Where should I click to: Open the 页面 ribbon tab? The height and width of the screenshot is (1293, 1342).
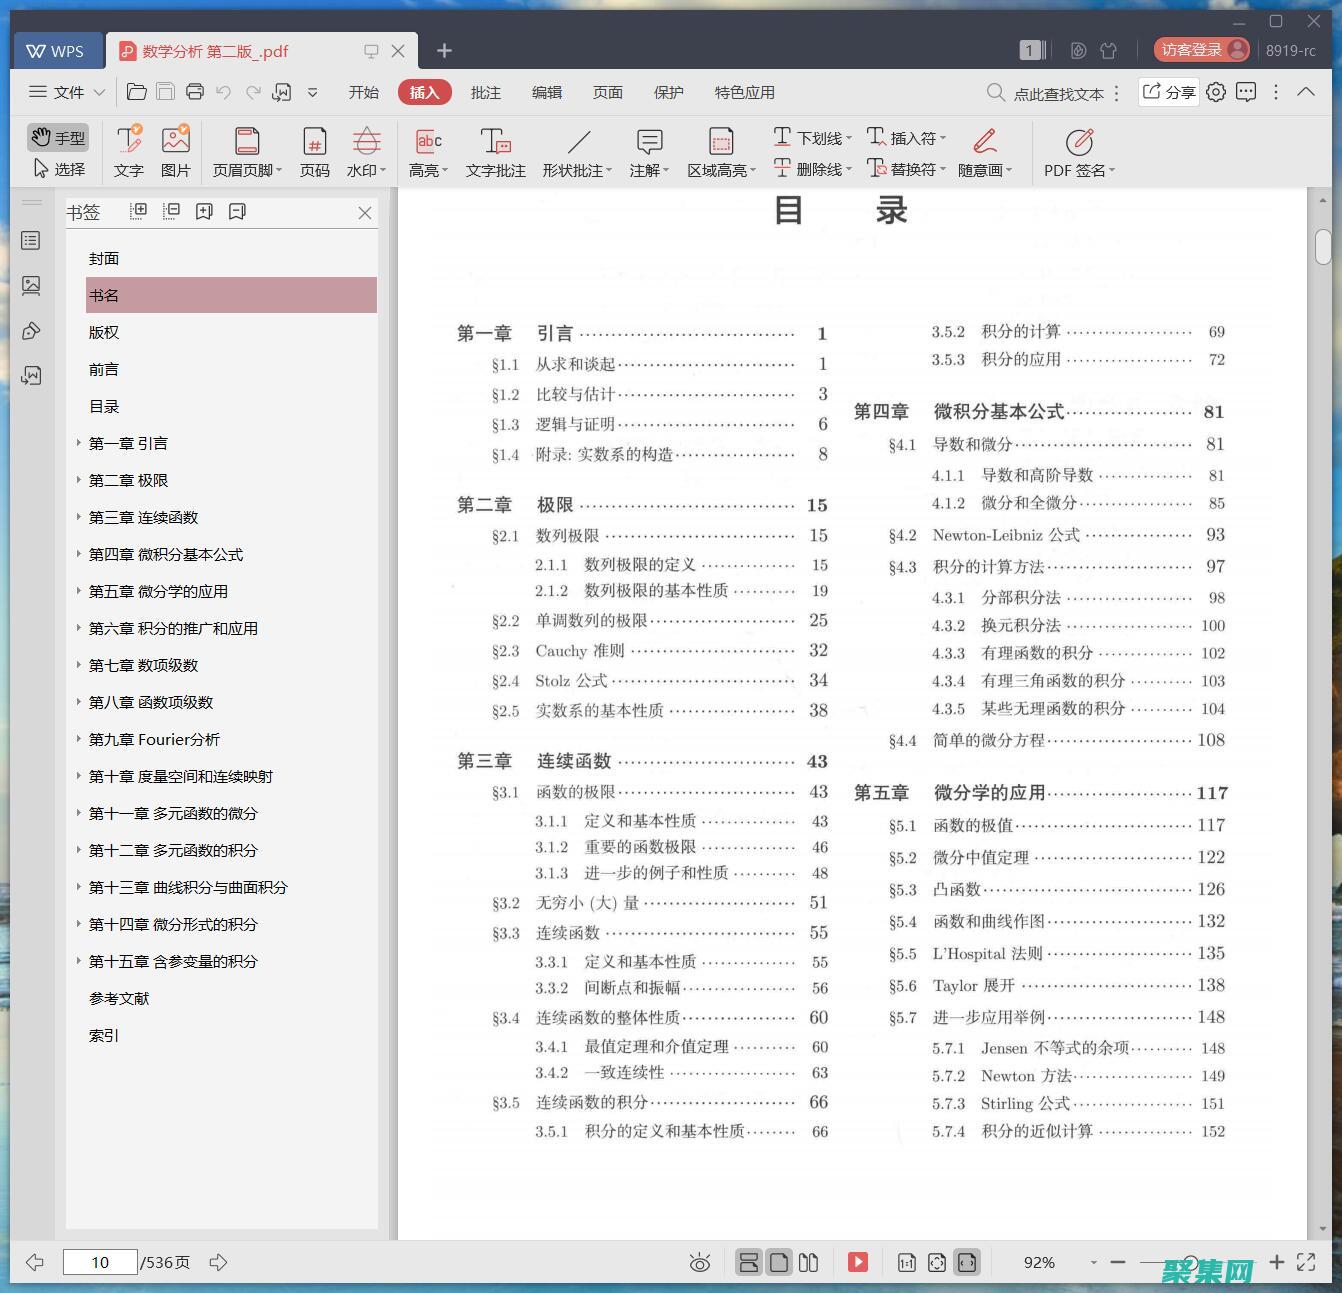tap(607, 92)
